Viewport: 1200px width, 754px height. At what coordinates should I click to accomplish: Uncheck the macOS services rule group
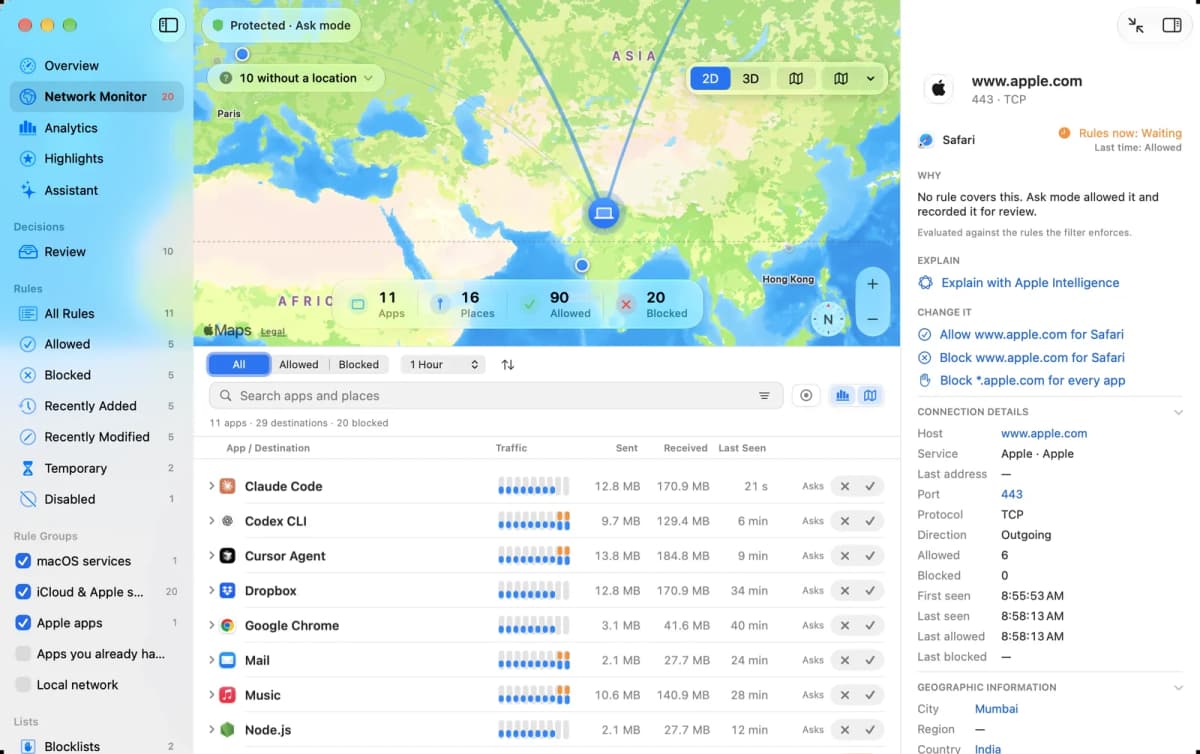click(23, 561)
